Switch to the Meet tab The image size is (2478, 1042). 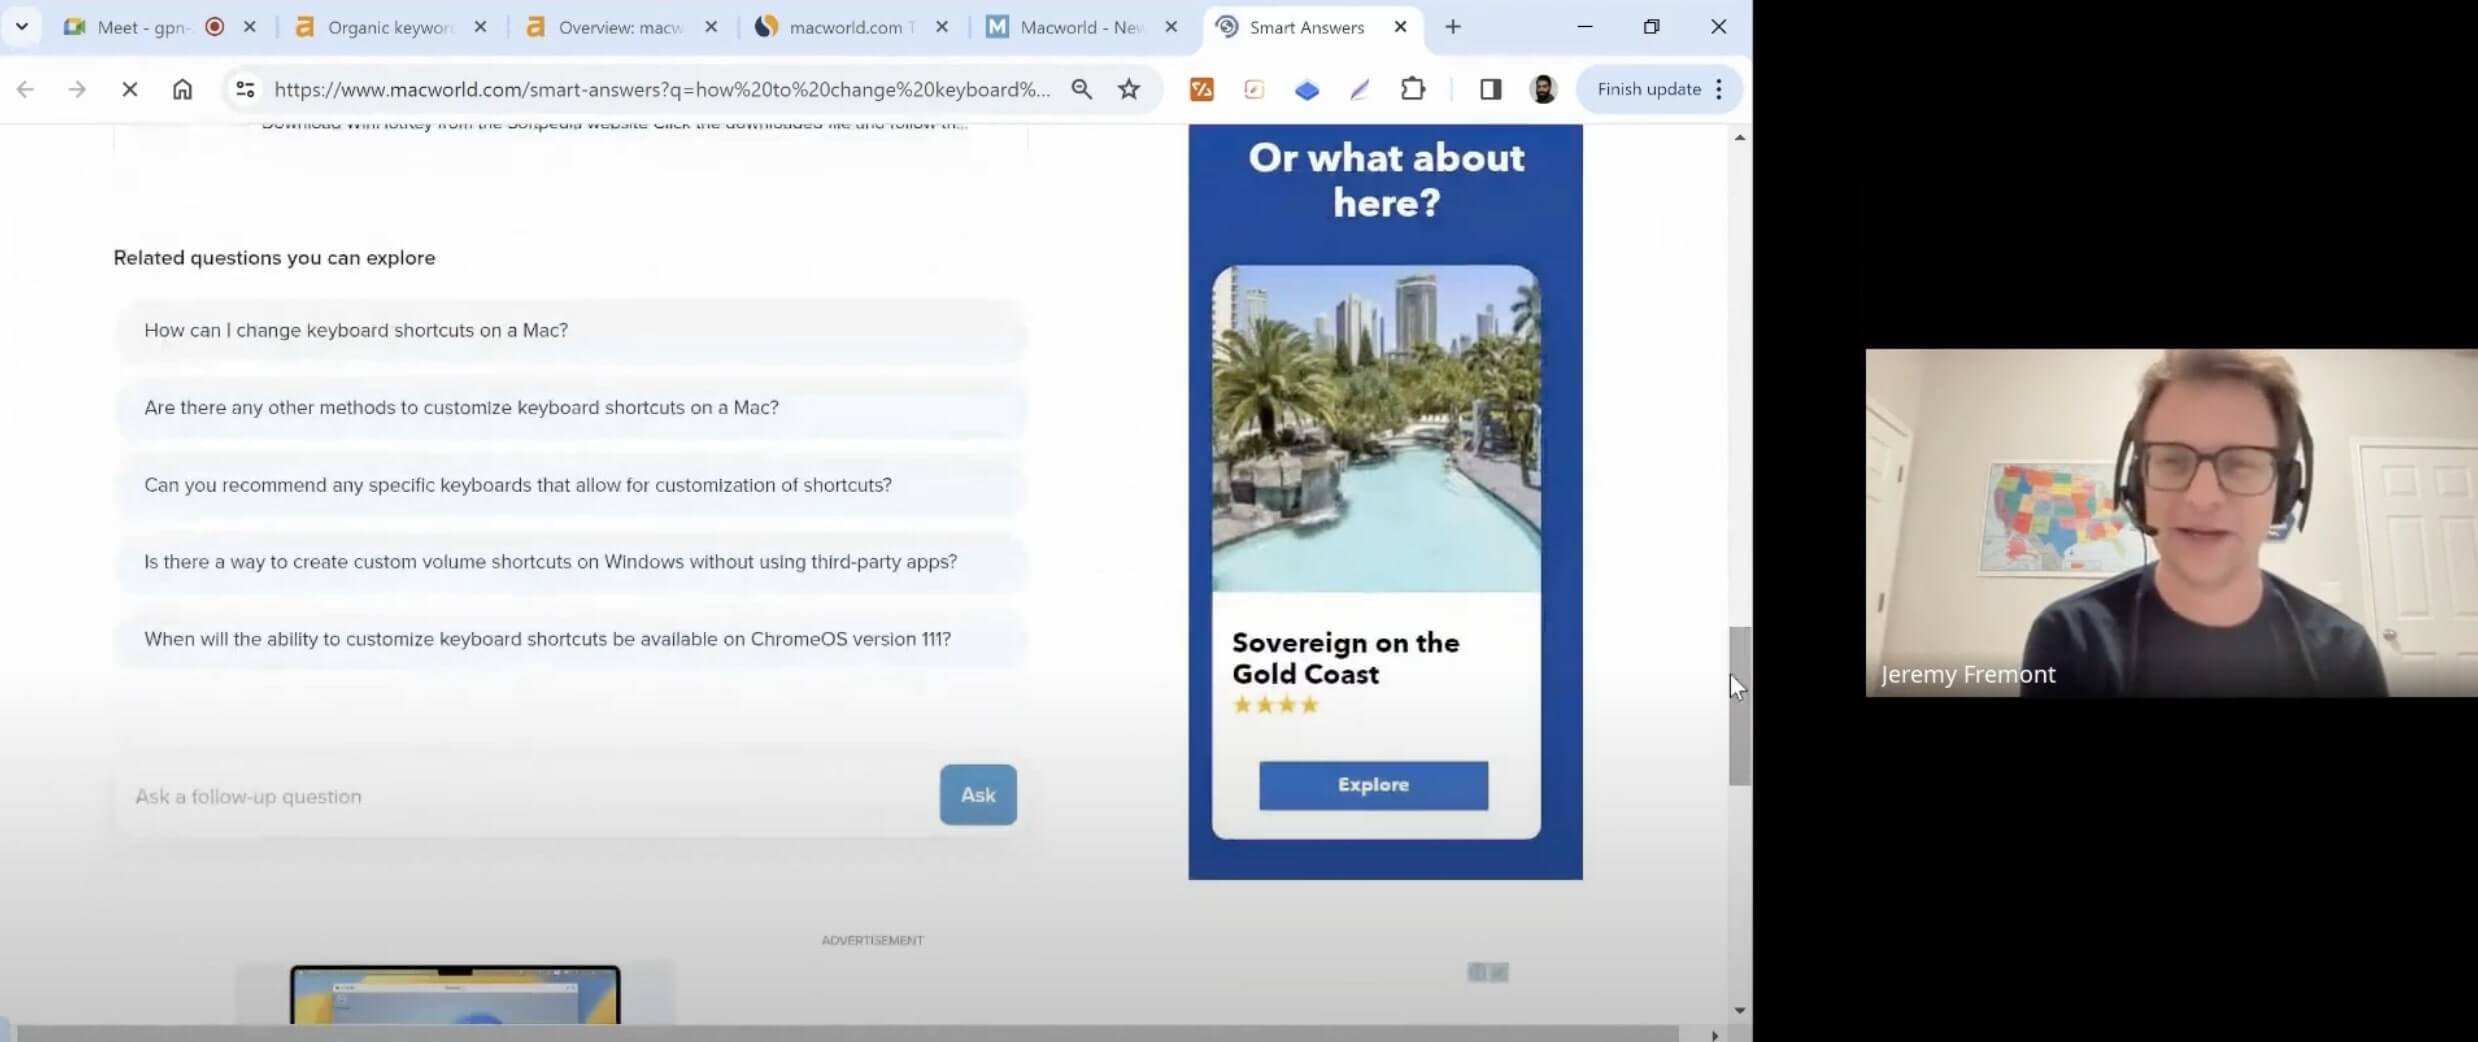point(142,27)
